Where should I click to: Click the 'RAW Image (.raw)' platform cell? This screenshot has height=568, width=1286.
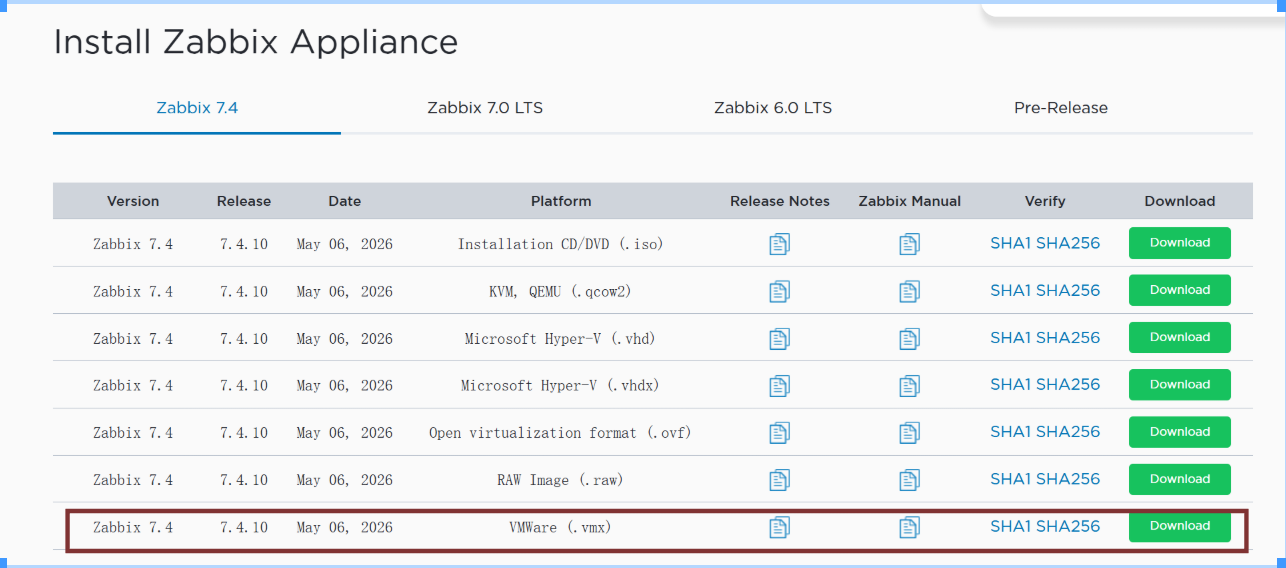pos(560,480)
